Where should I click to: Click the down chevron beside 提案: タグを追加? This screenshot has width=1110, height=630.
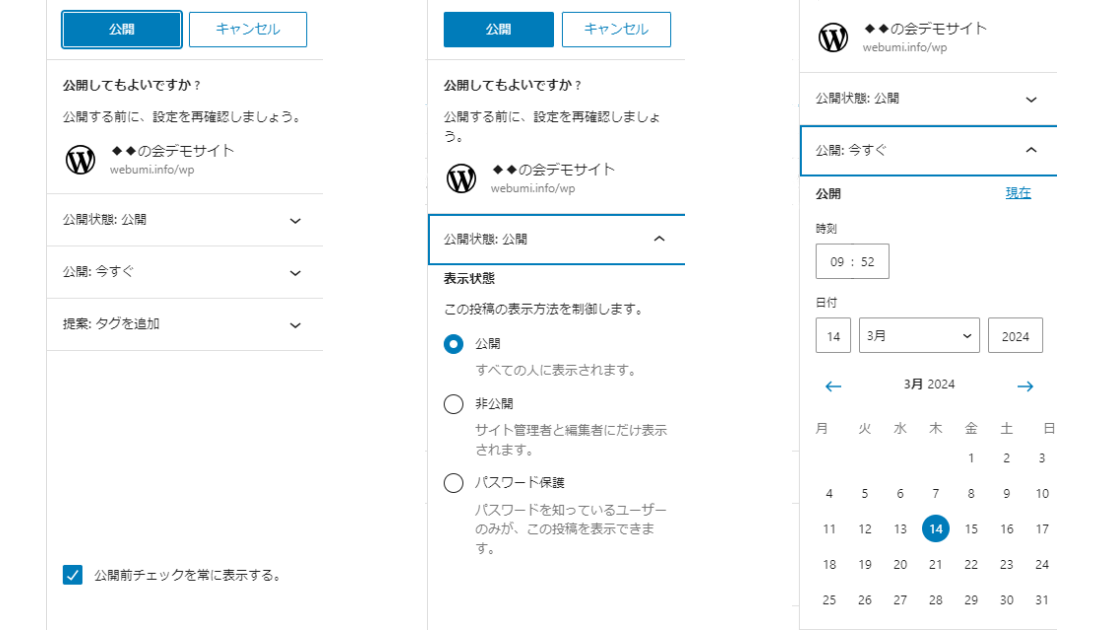(x=295, y=325)
